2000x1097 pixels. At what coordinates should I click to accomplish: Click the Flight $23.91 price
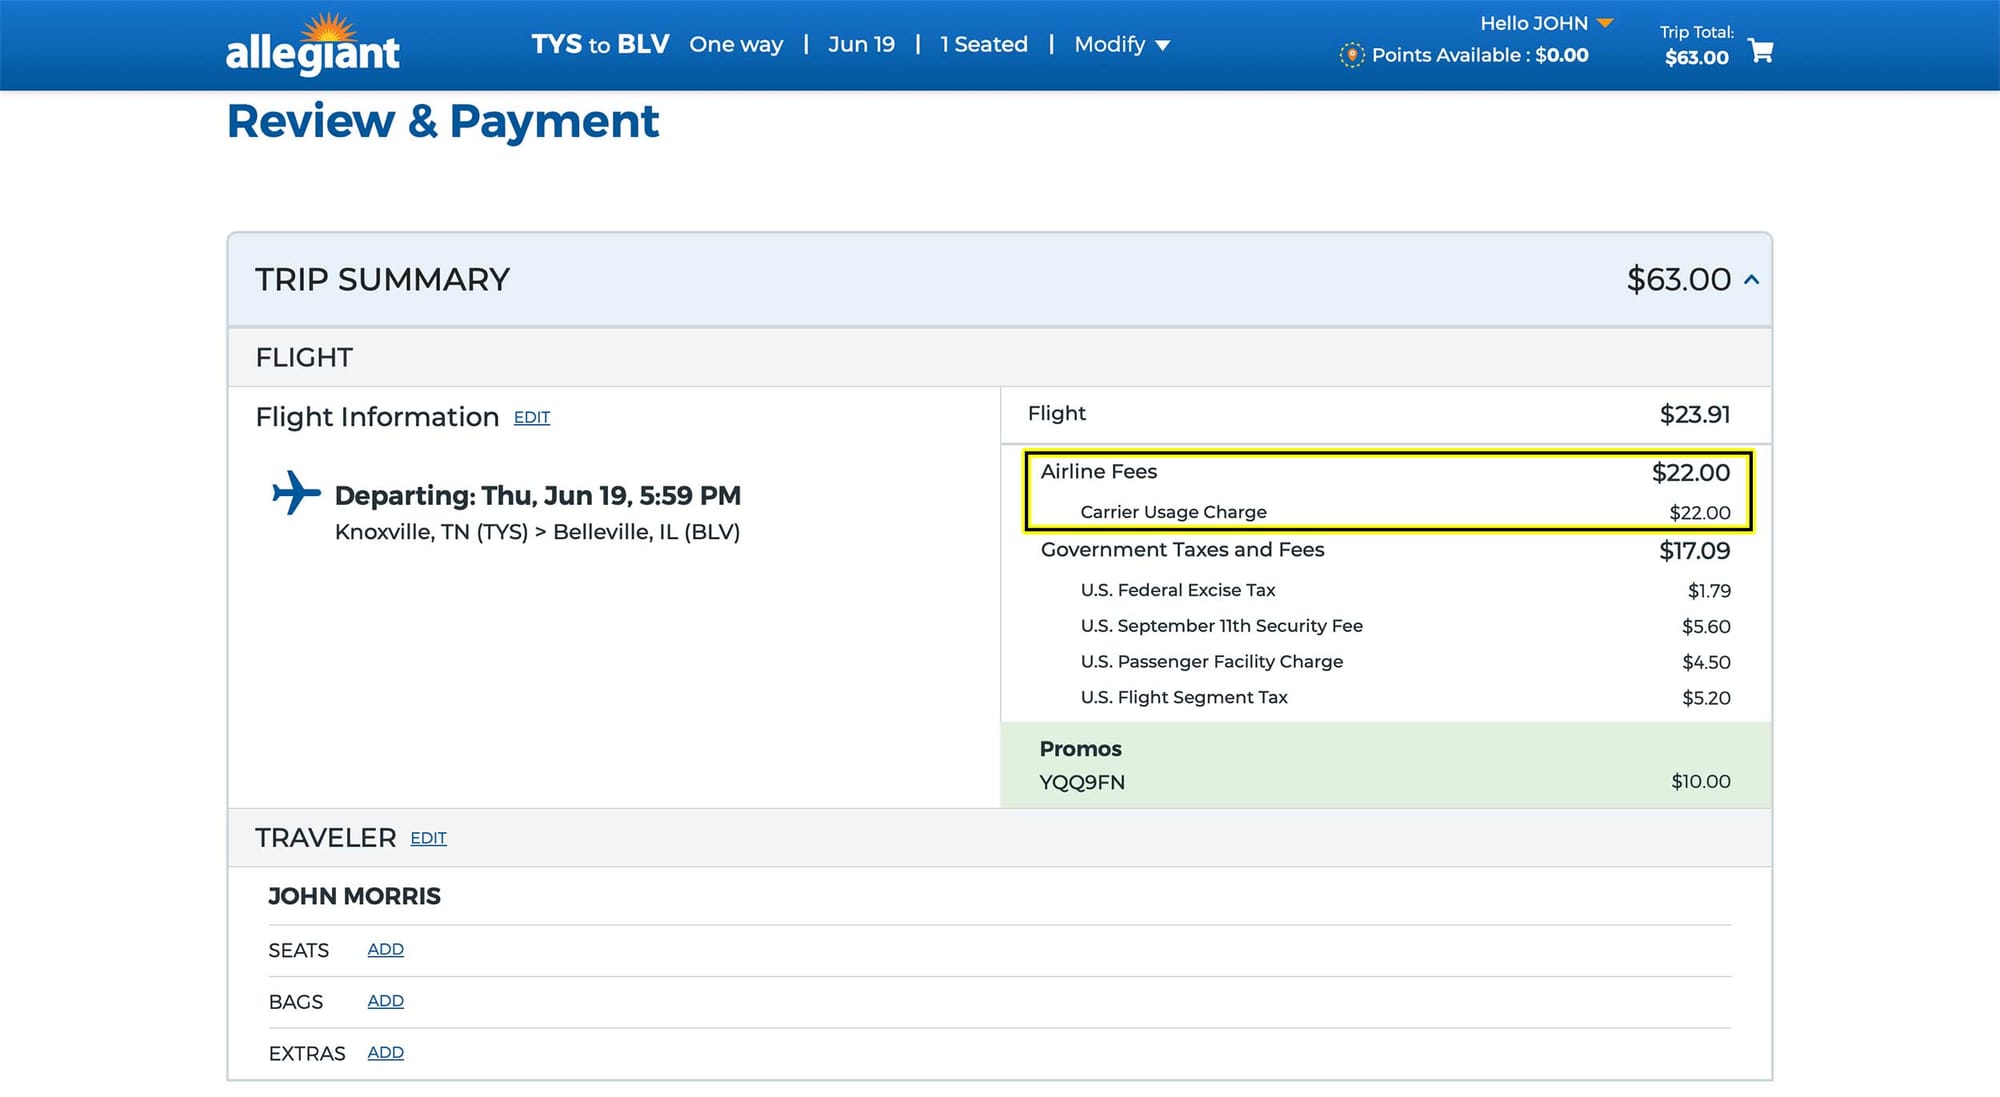click(1695, 414)
